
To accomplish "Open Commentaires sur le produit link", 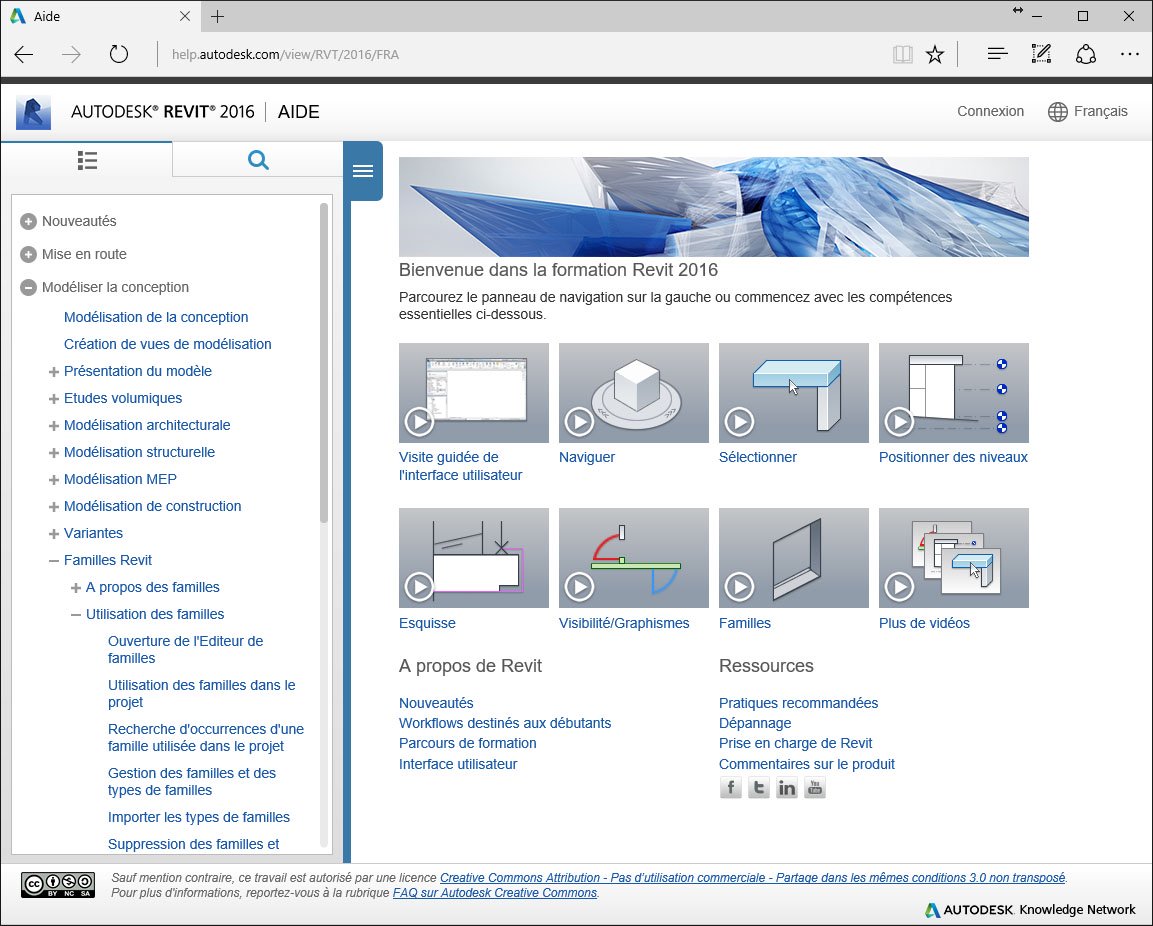I will (807, 764).
